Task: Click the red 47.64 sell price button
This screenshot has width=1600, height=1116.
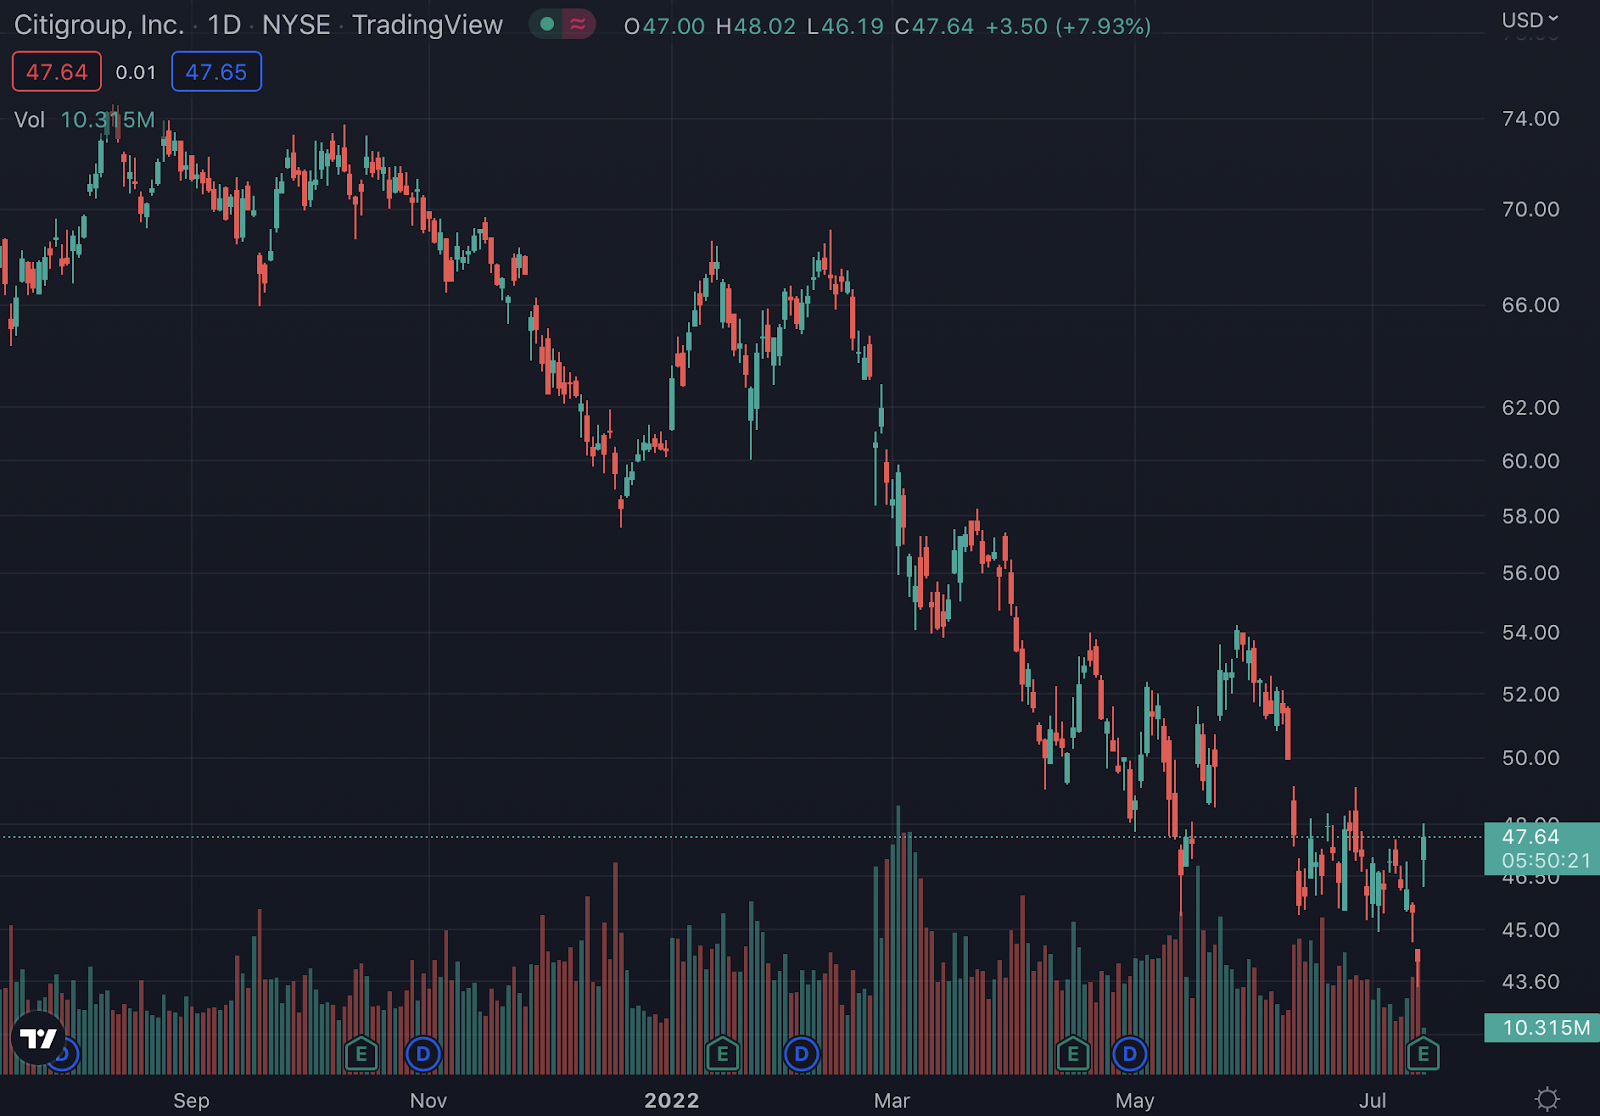Action: tap(57, 72)
